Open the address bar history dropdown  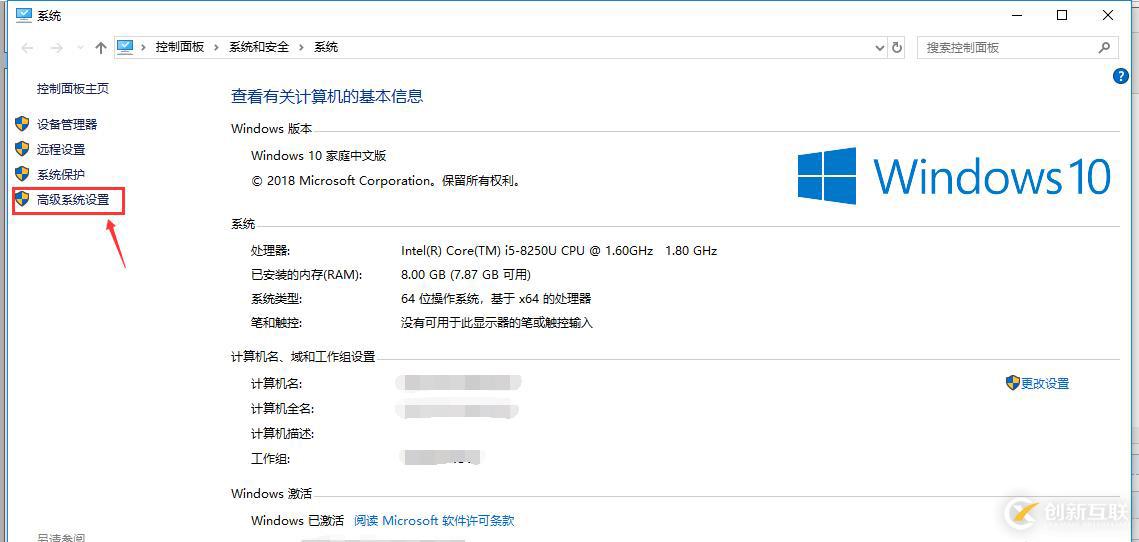pyautogui.click(x=880, y=47)
